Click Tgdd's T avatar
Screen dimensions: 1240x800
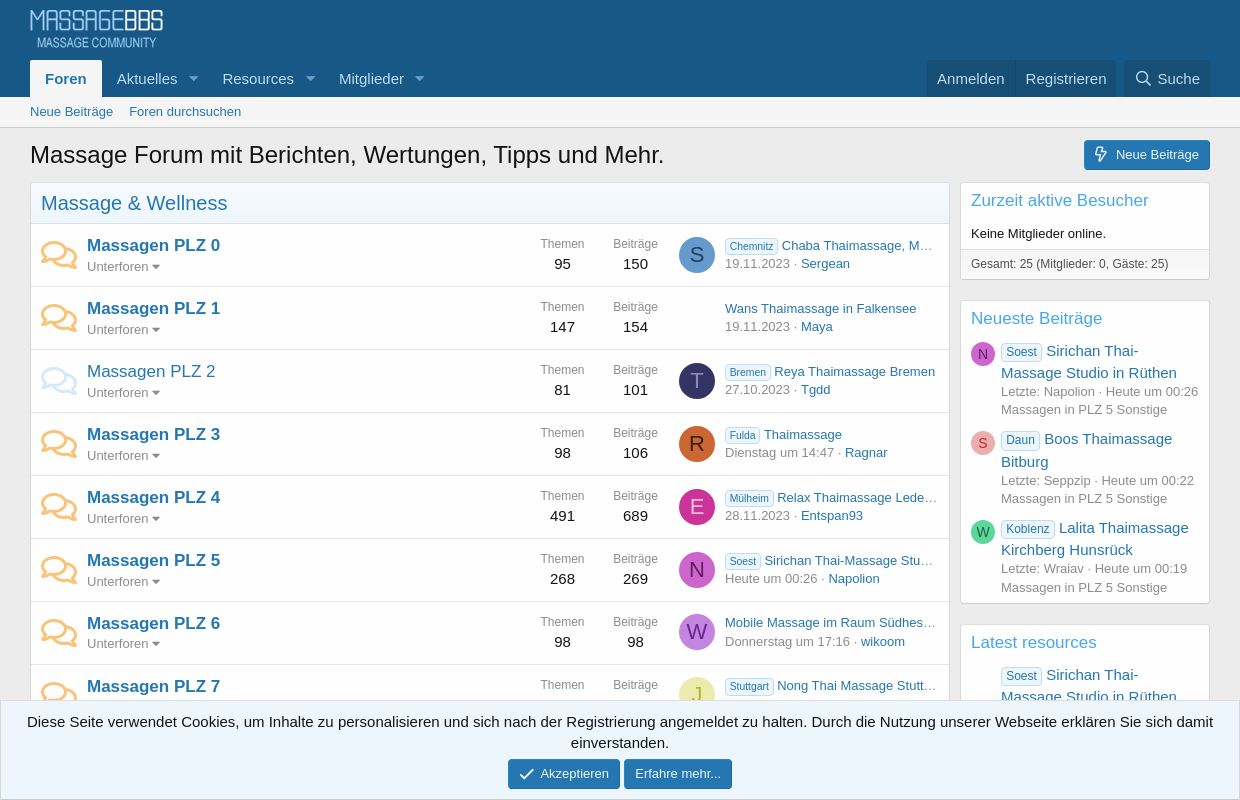(x=697, y=381)
